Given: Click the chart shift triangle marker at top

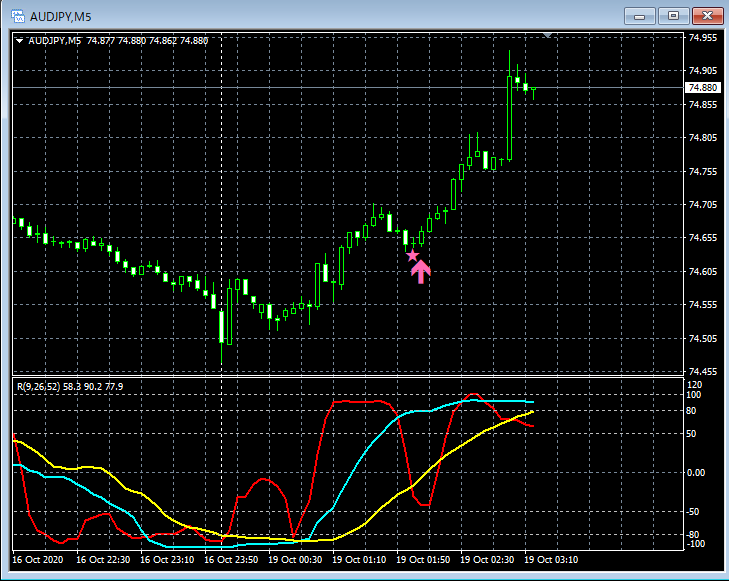Looking at the screenshot, I should click(547, 35).
